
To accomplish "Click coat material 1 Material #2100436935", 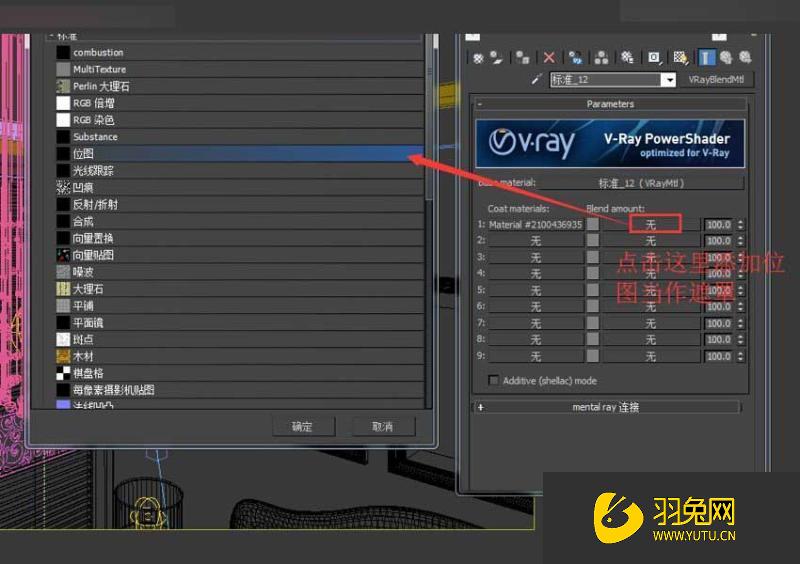I will pos(535,225).
